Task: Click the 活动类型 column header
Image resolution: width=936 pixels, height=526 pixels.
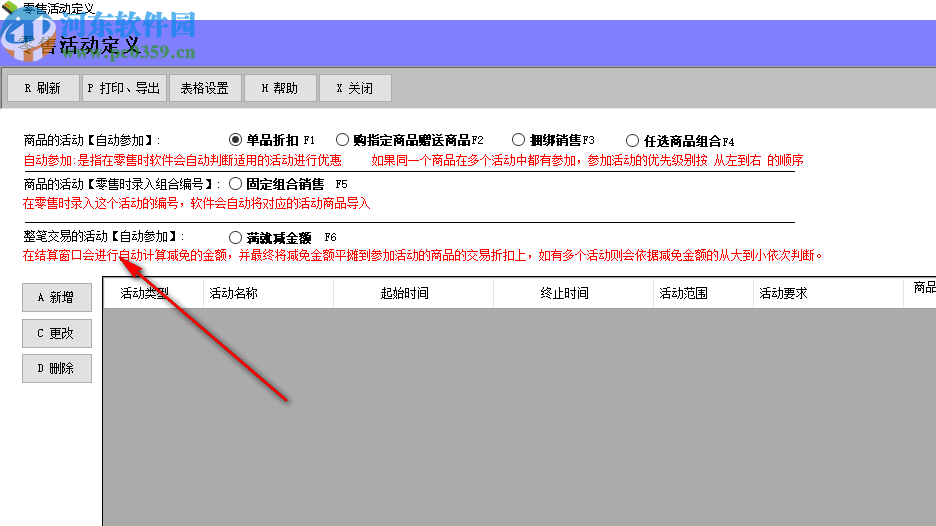Action: pos(153,293)
